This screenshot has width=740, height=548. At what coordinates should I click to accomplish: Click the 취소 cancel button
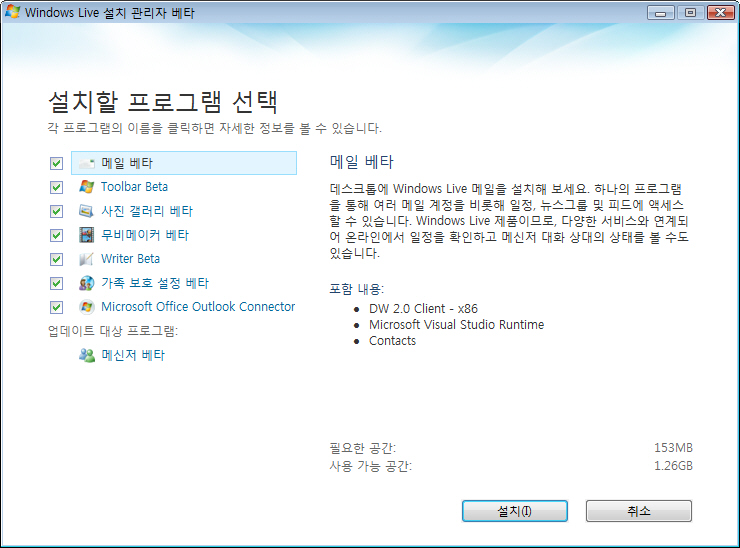coord(639,511)
